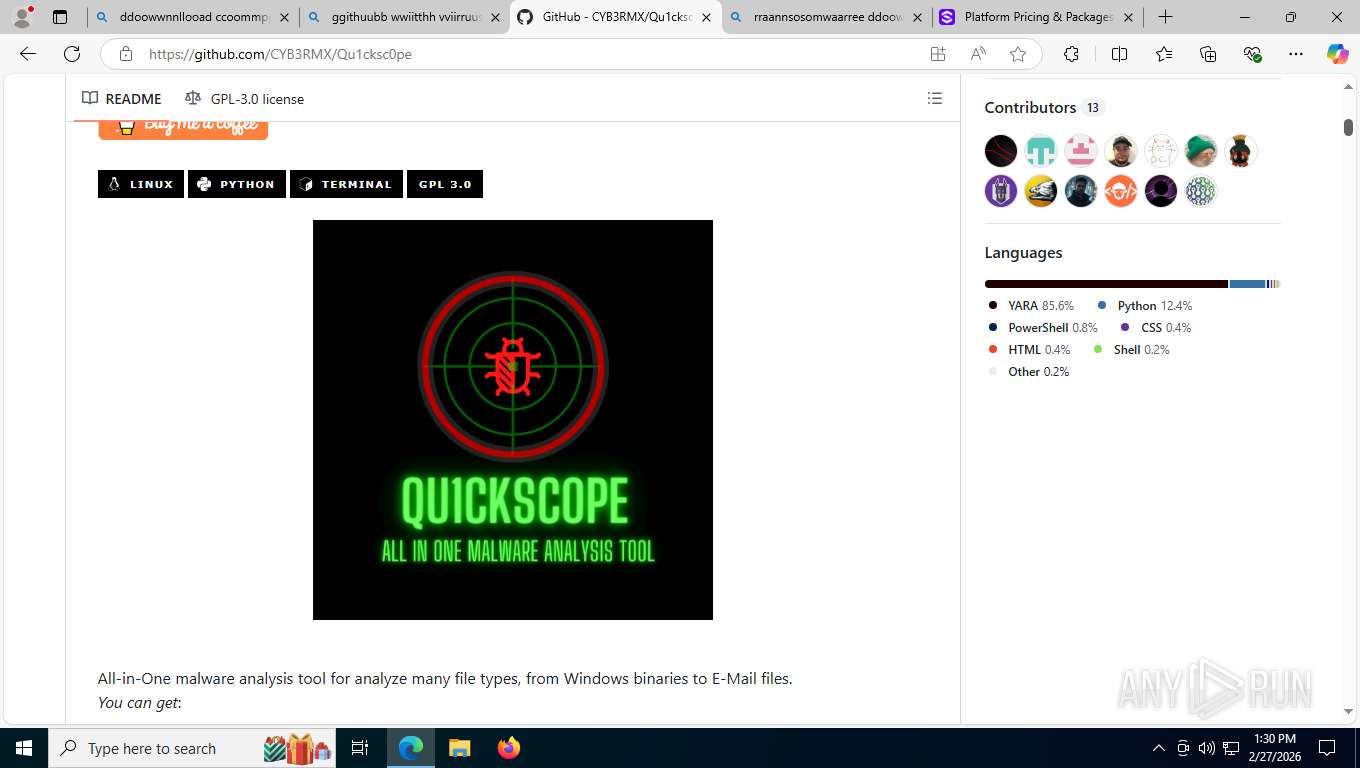Open the browser profile icon
Image resolution: width=1360 pixels, height=768 pixels.
(22, 17)
